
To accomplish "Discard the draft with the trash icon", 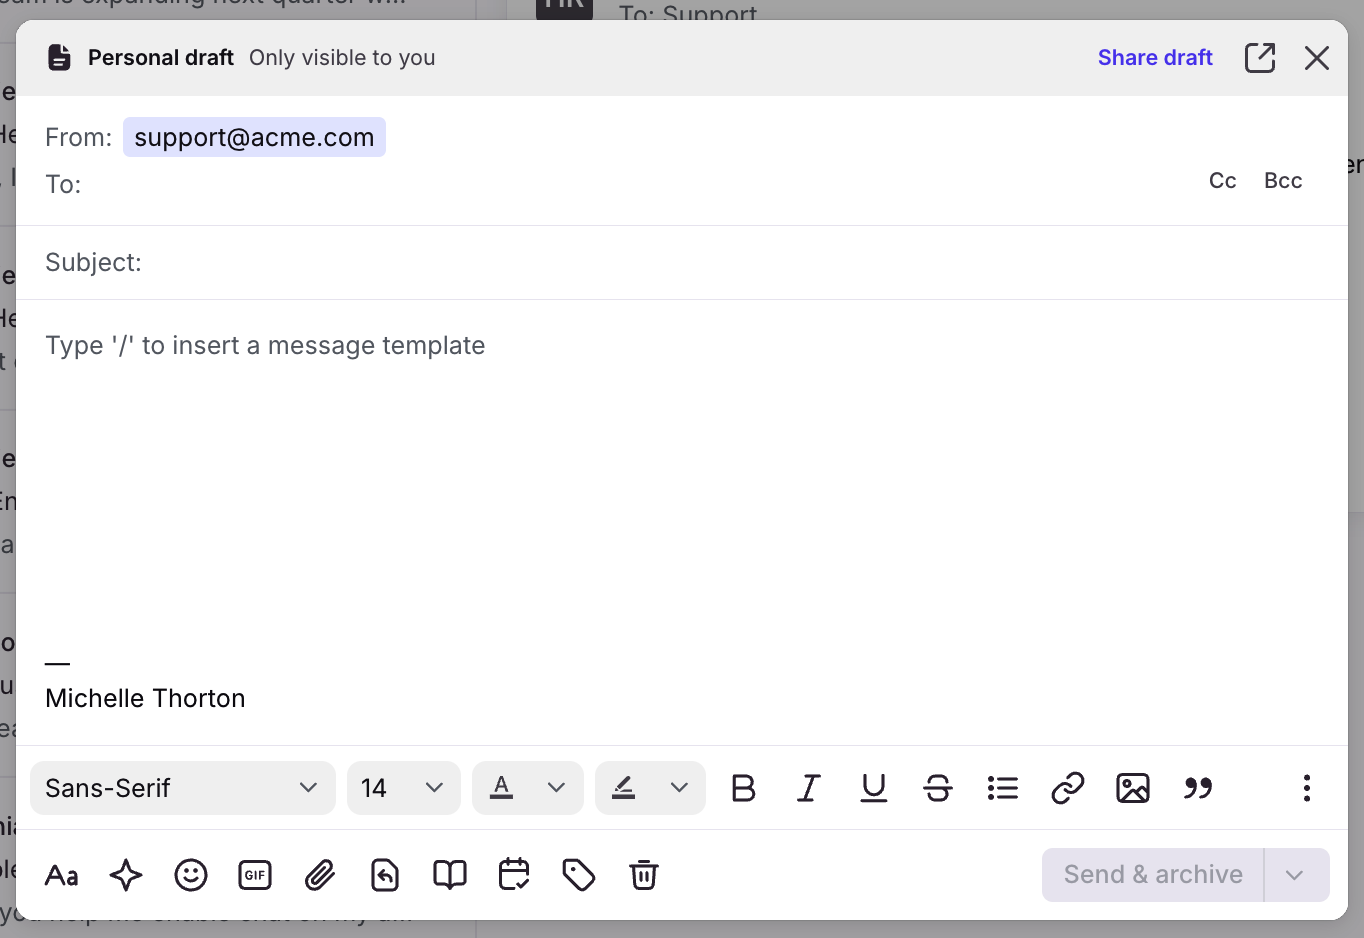I will [x=643, y=875].
